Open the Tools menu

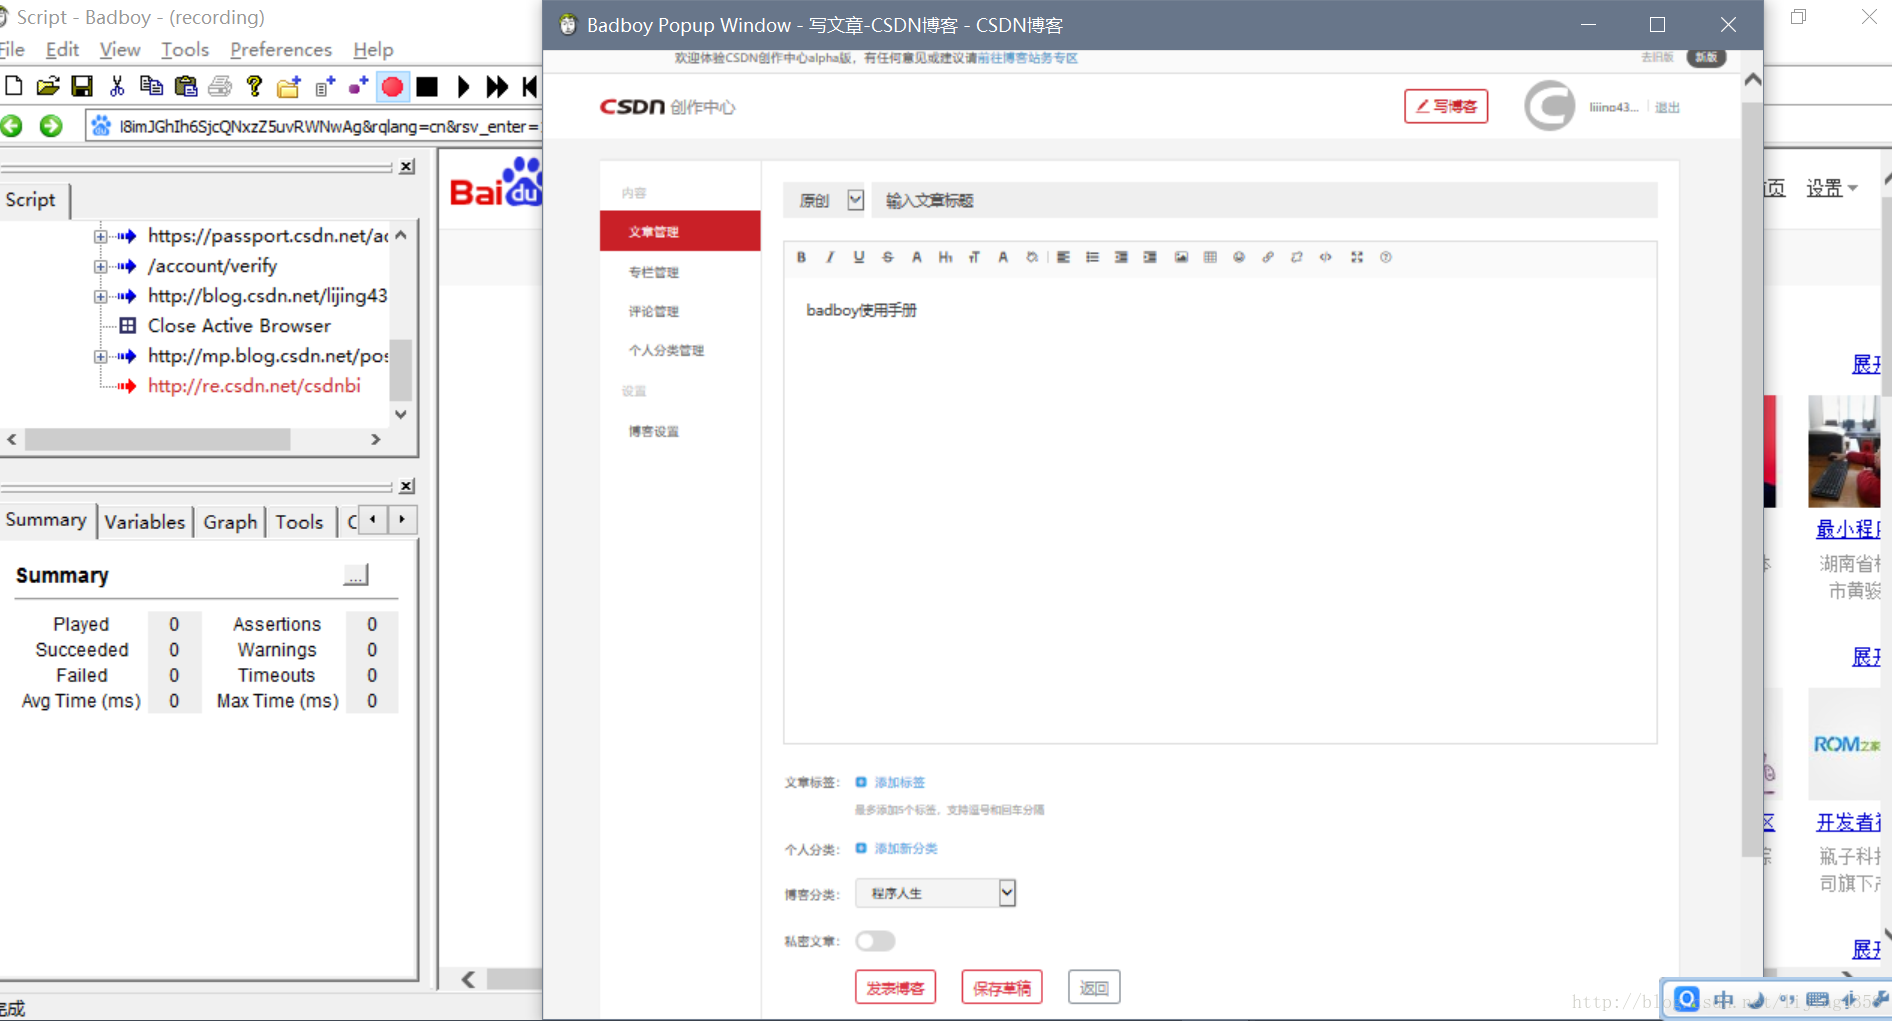185,49
